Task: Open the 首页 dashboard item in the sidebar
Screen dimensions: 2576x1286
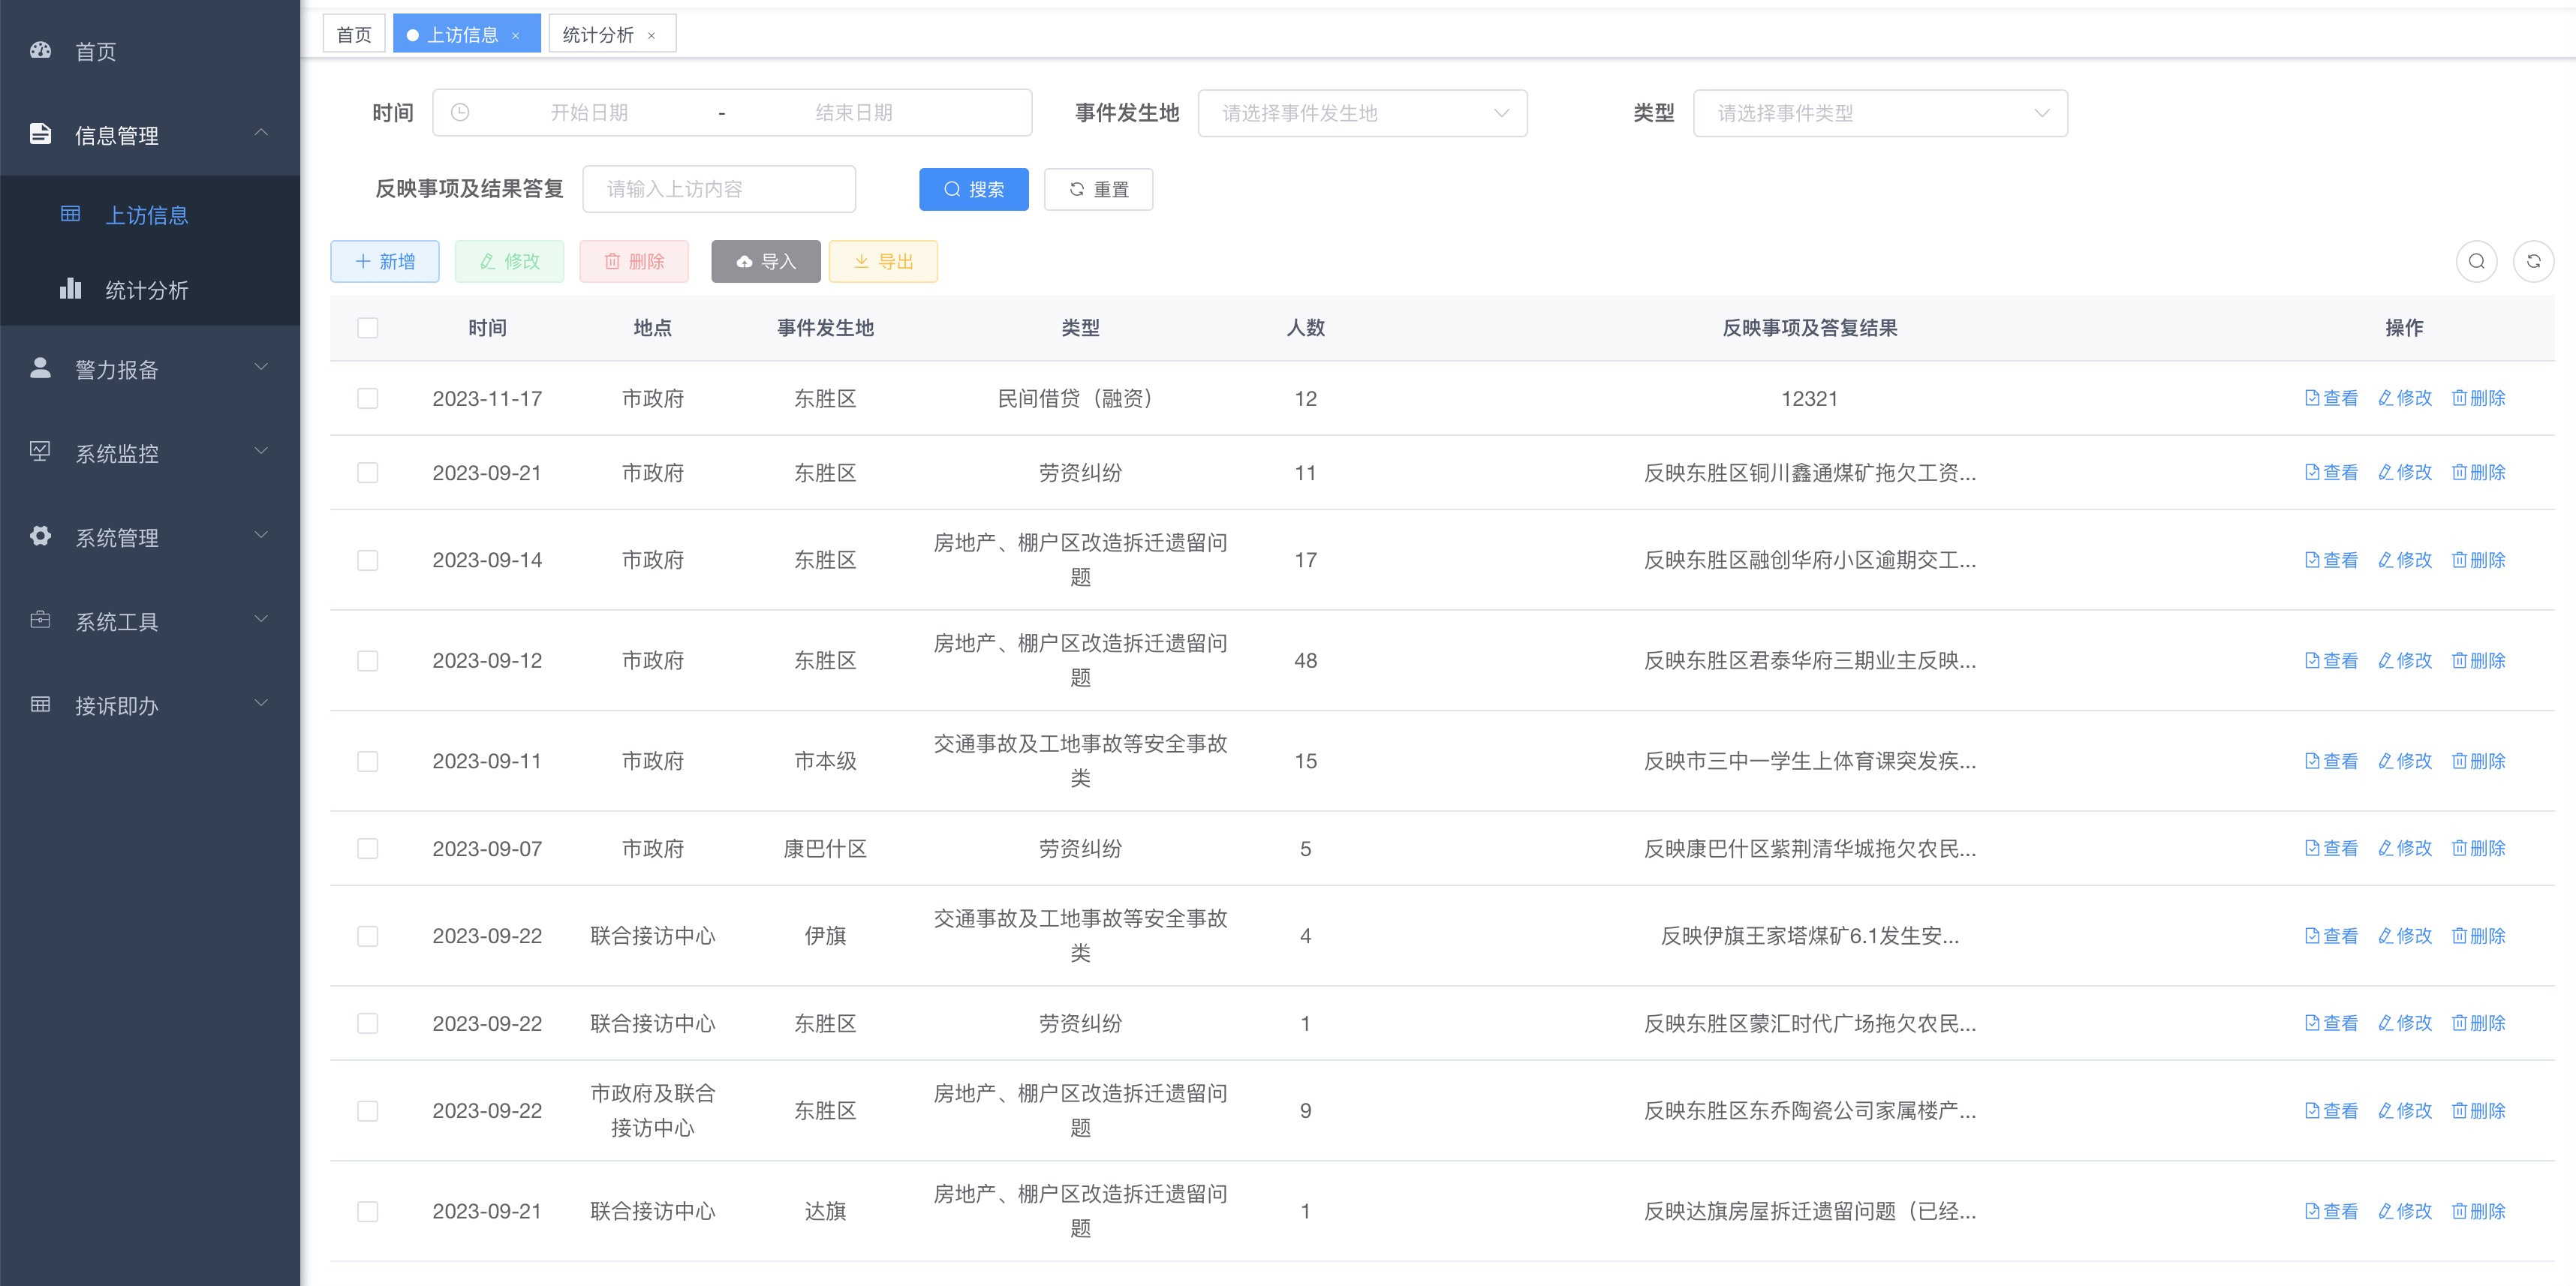Action: pyautogui.click(x=150, y=51)
